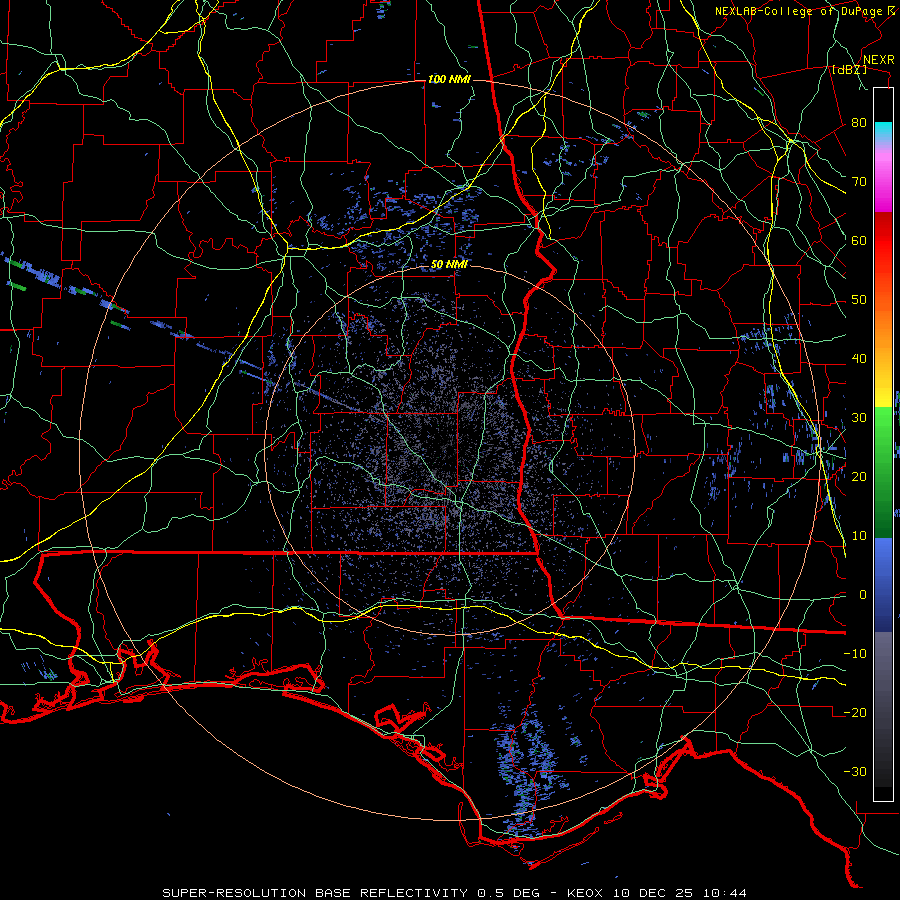900x900 pixels.
Task: Select the 30 tick label on the dBZ scale
Action: (x=859, y=418)
